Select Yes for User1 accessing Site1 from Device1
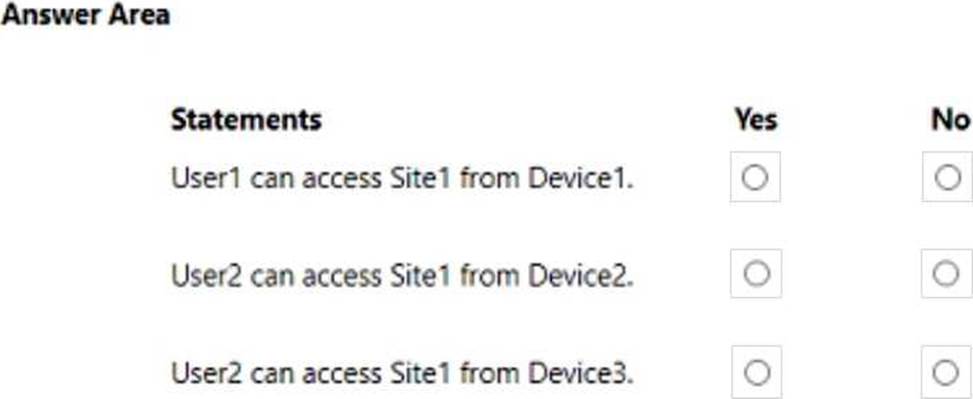The height and width of the screenshot is (399, 973). click(x=755, y=178)
